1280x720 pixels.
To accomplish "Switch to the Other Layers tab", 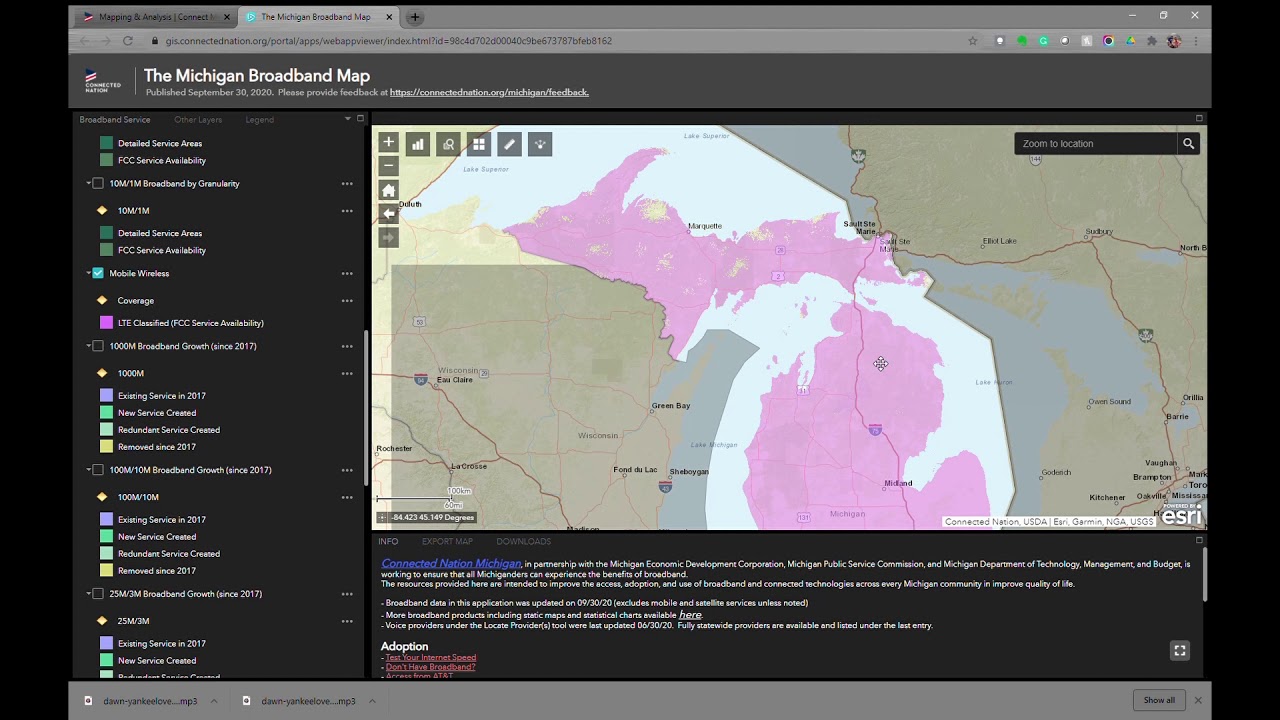I will click(x=198, y=120).
